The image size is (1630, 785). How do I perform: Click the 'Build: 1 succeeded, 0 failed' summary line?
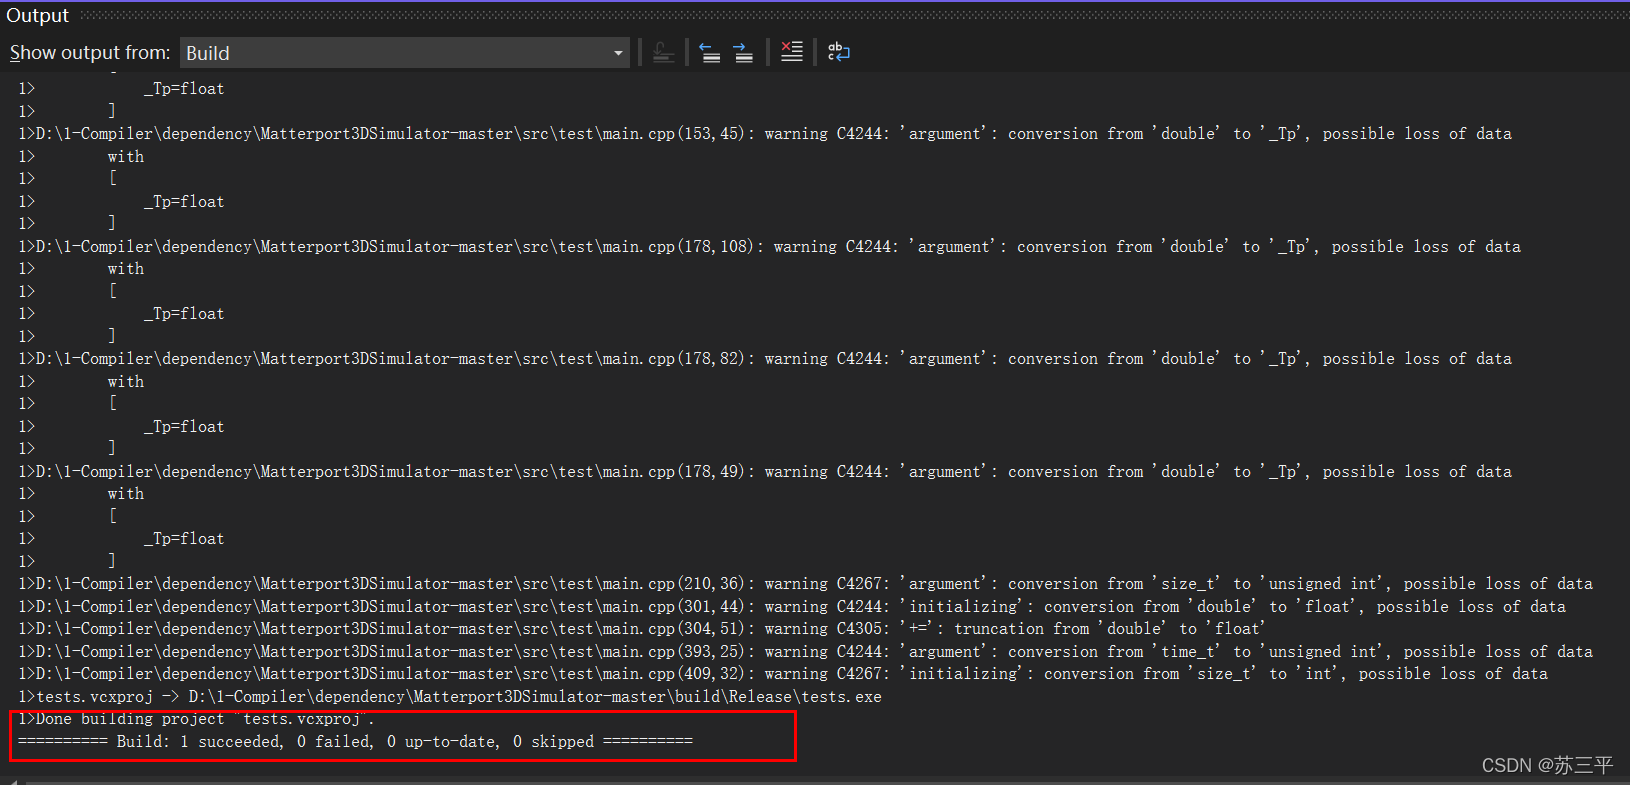tap(355, 742)
